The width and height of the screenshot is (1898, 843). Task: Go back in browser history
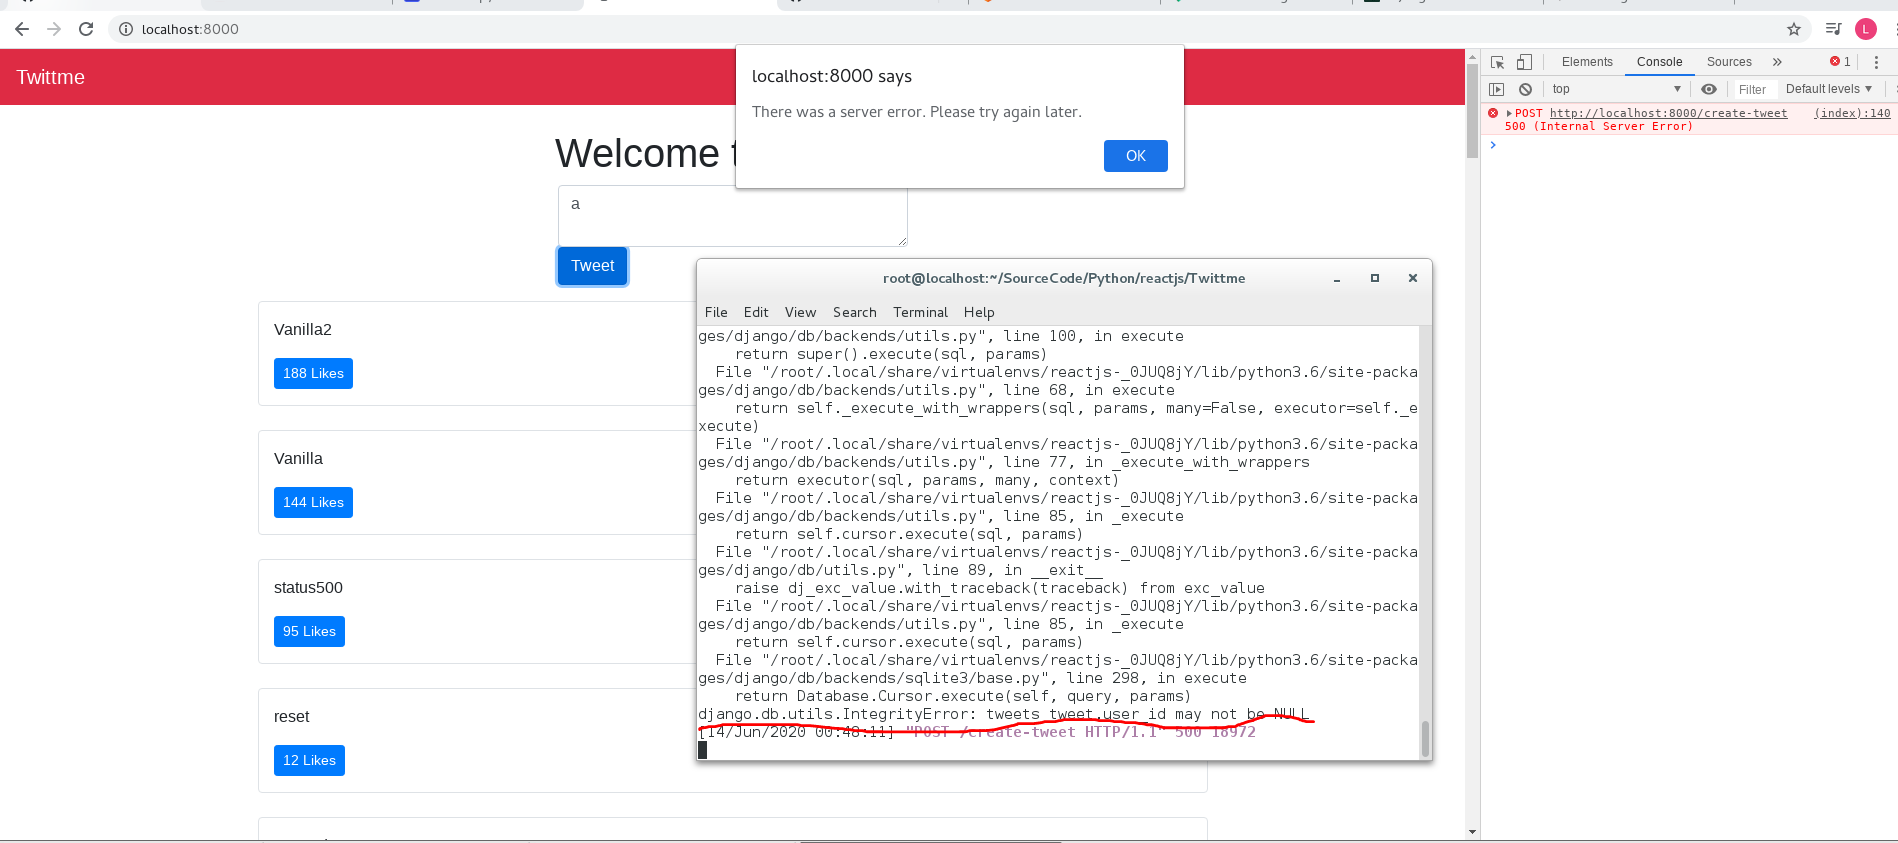22,29
